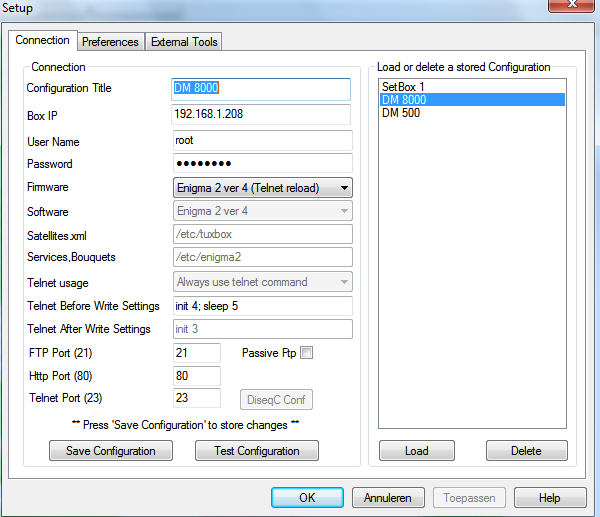Click the Services,Bouquets path field
The image size is (600, 517).
tap(263, 257)
